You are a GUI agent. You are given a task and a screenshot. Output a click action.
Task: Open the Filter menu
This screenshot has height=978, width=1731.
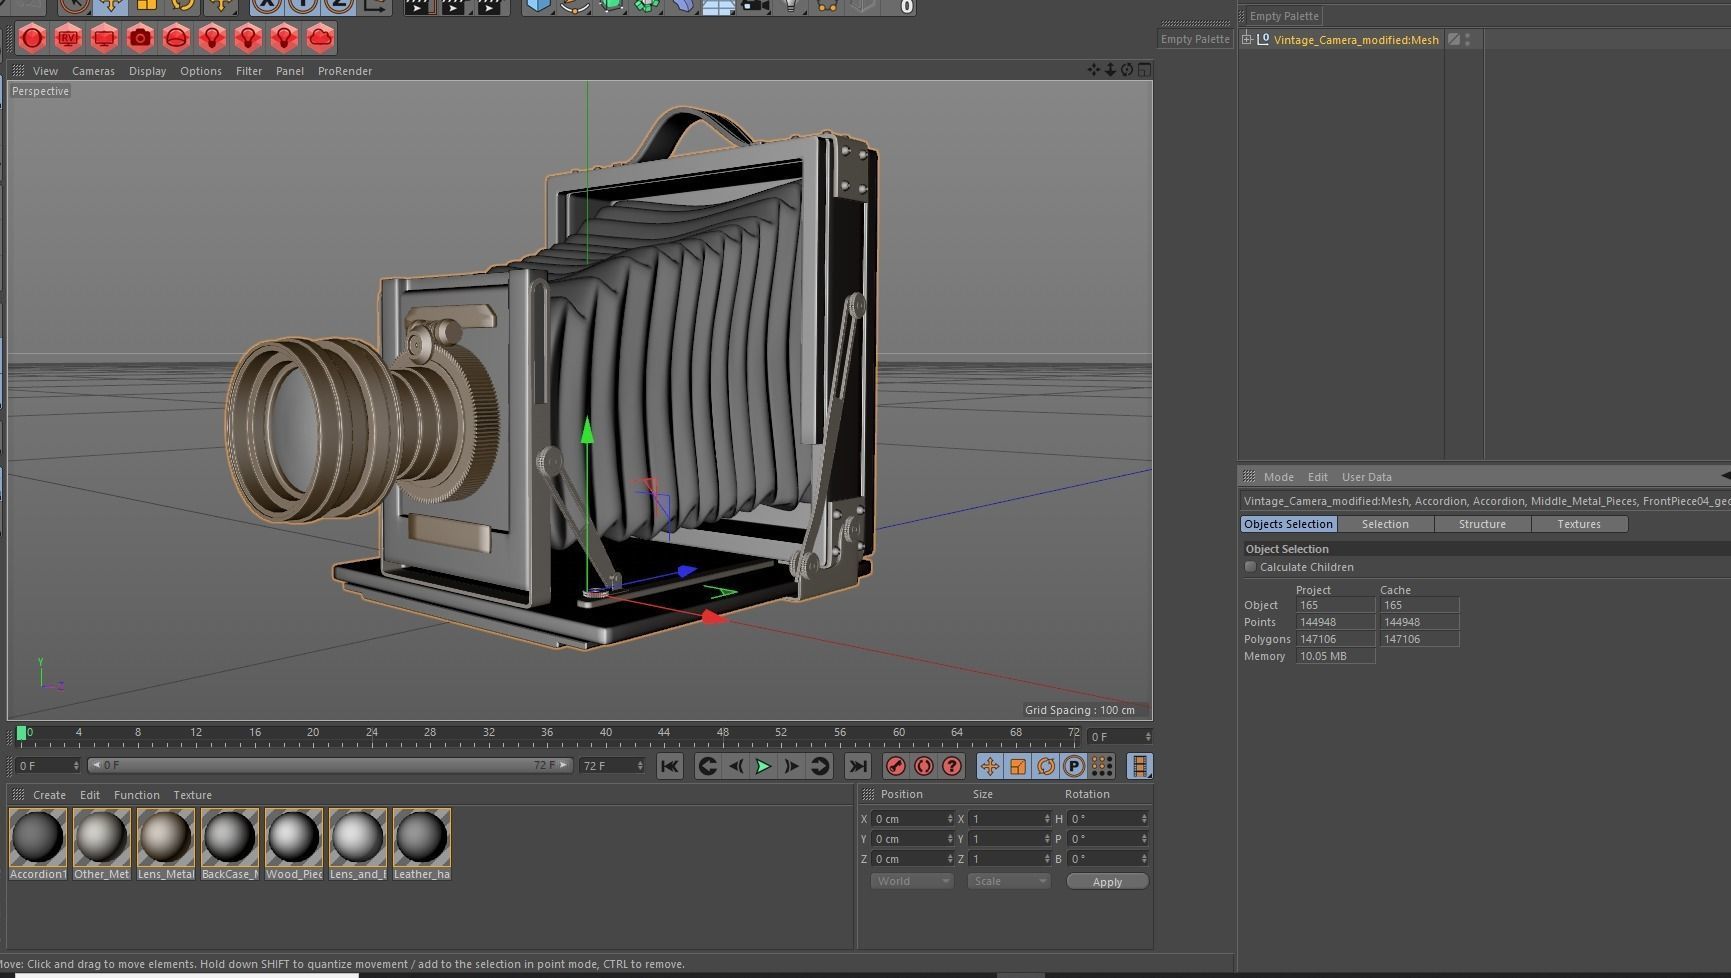pyautogui.click(x=249, y=71)
